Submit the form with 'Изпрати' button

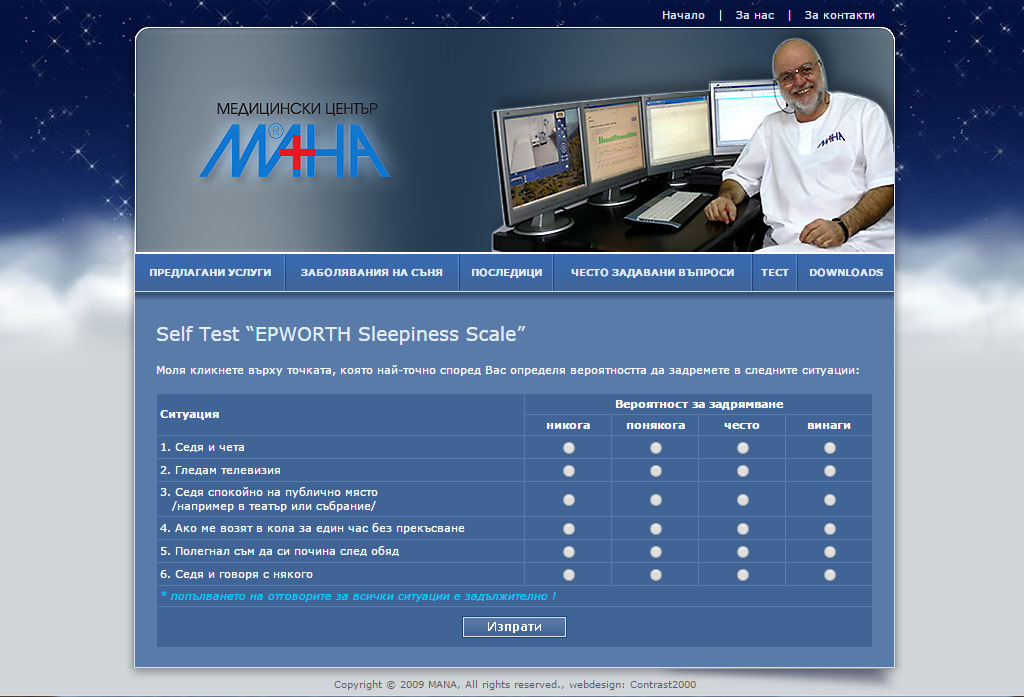coord(514,627)
